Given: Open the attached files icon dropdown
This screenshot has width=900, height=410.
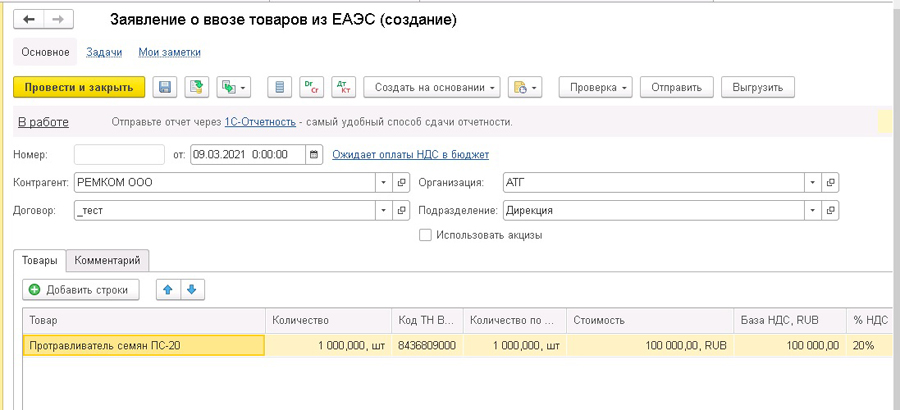Looking at the screenshot, I should tap(525, 87).
